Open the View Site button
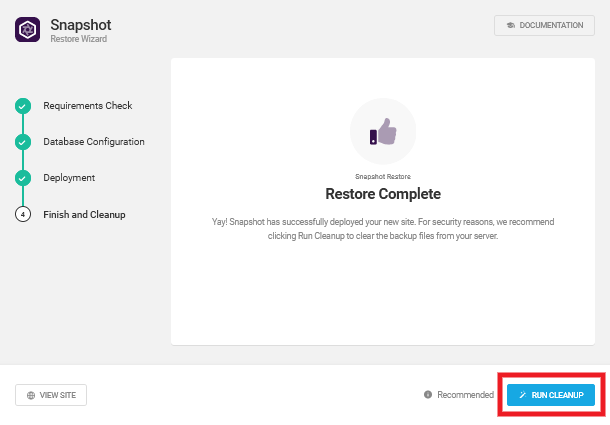Viewport: 610px width, 425px height. (x=51, y=395)
